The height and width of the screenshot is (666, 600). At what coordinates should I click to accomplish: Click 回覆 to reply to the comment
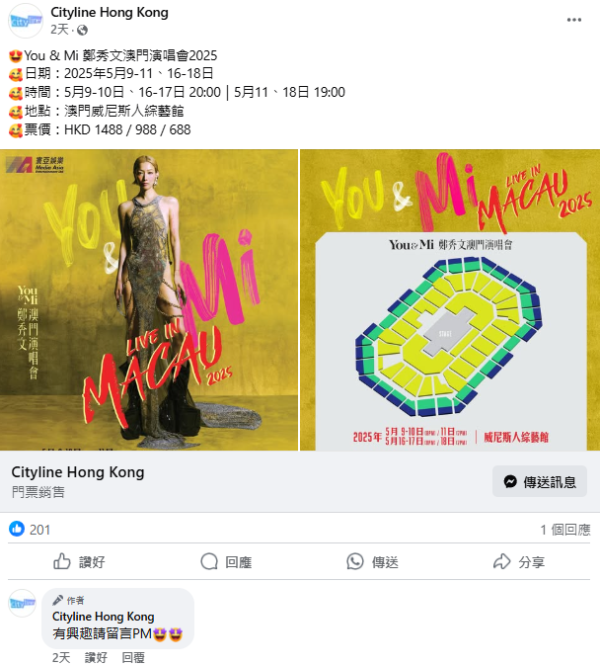pos(133,658)
